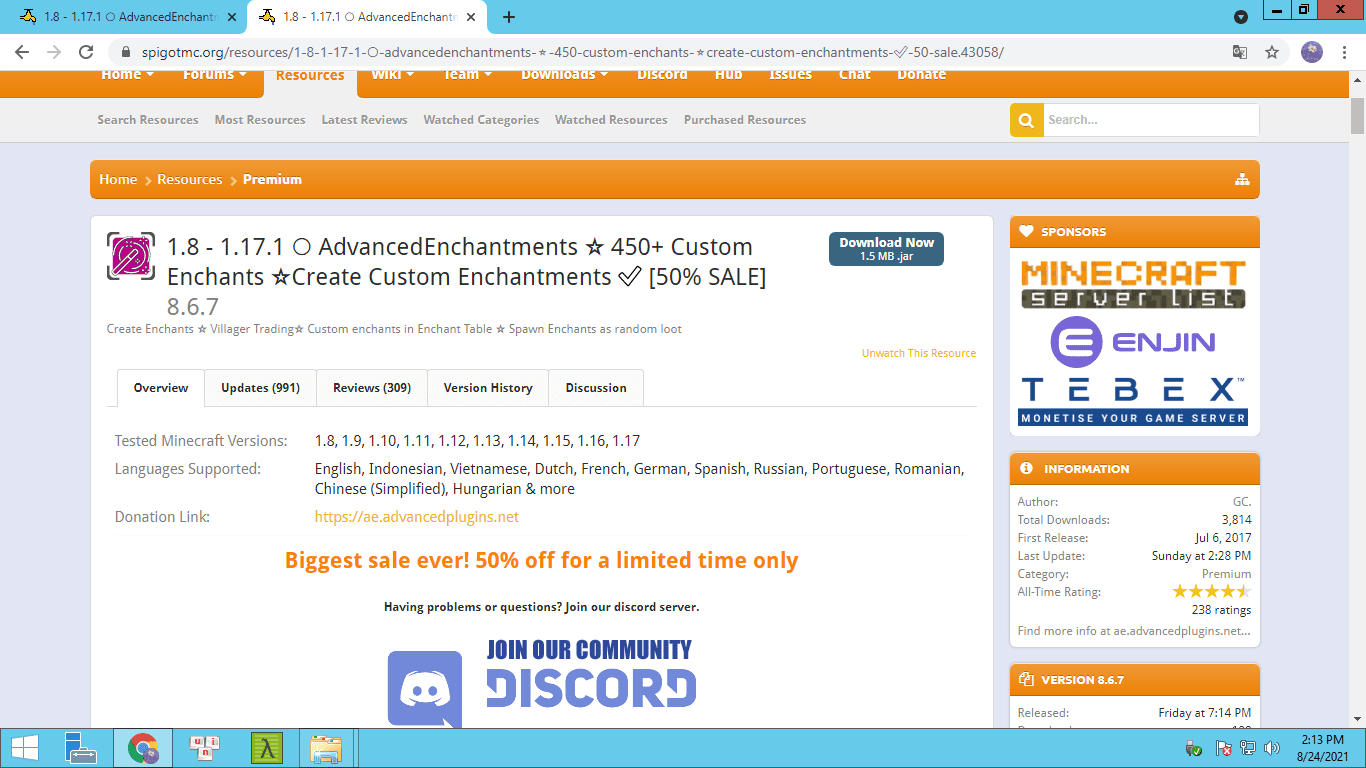Open File Explorer from taskbar

coord(327,748)
